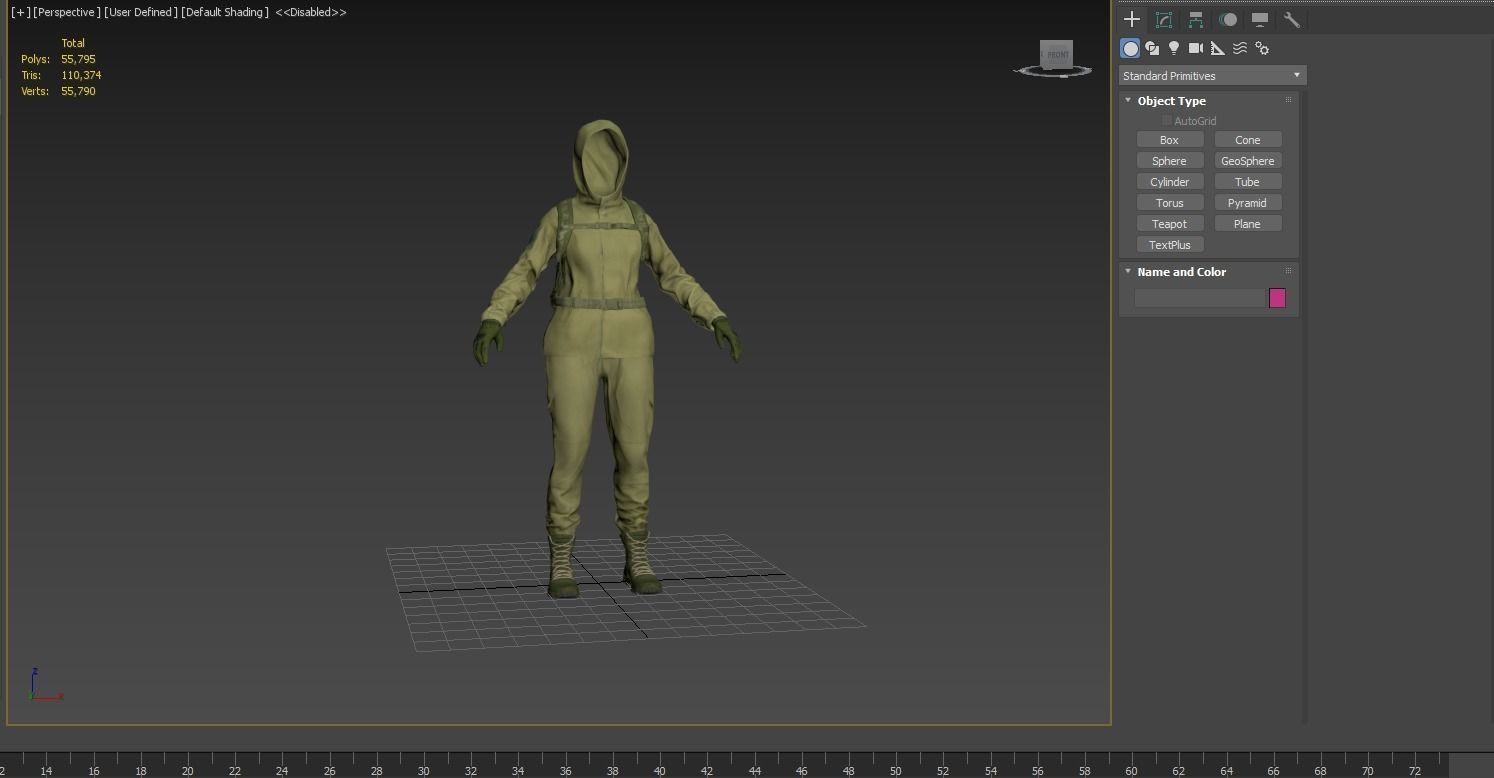Viewport: 1494px width, 778px height.
Task: Collapse the Name and Color rollout
Action: (x=1128, y=271)
